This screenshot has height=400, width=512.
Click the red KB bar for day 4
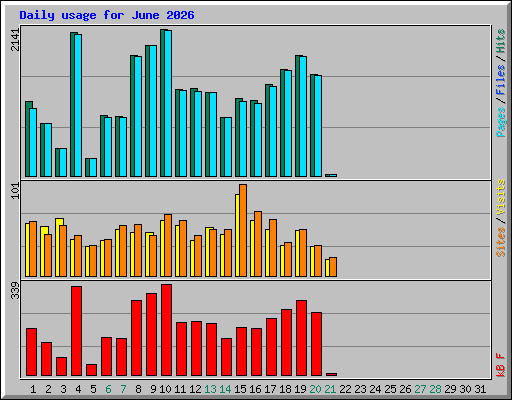tap(76, 331)
